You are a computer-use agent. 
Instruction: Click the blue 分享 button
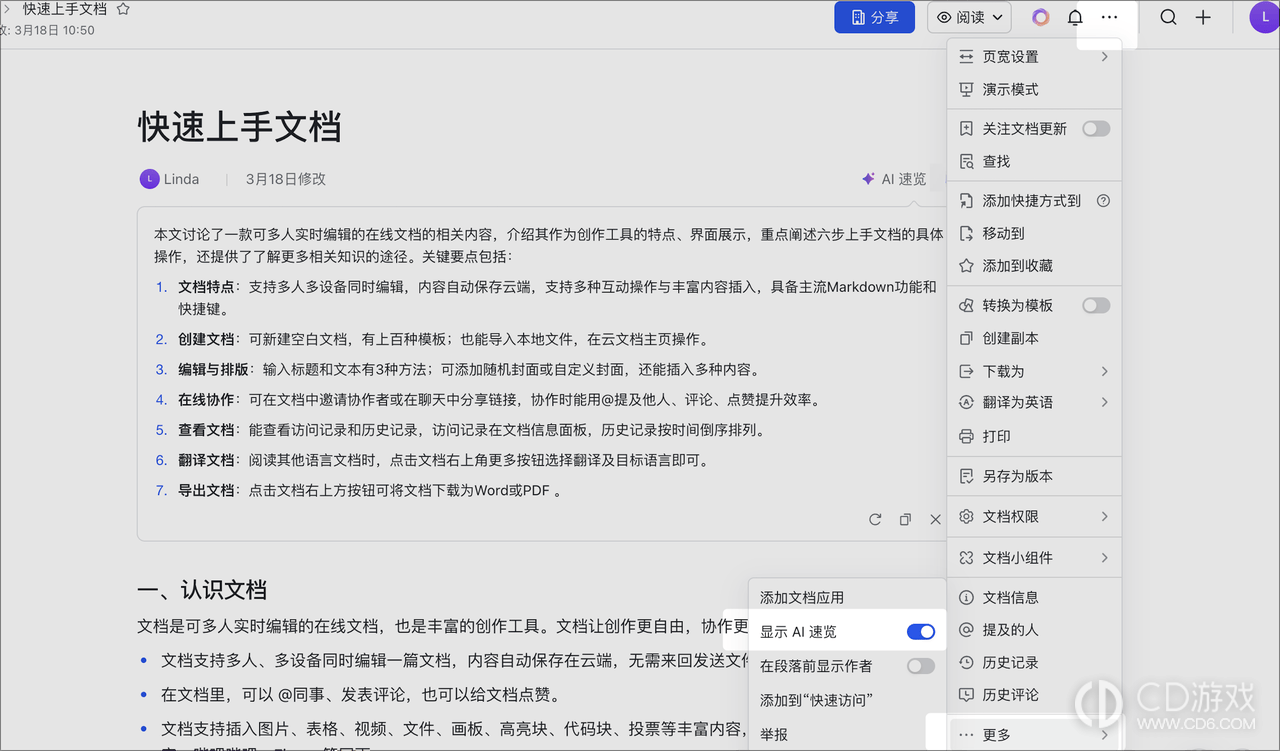coord(875,17)
